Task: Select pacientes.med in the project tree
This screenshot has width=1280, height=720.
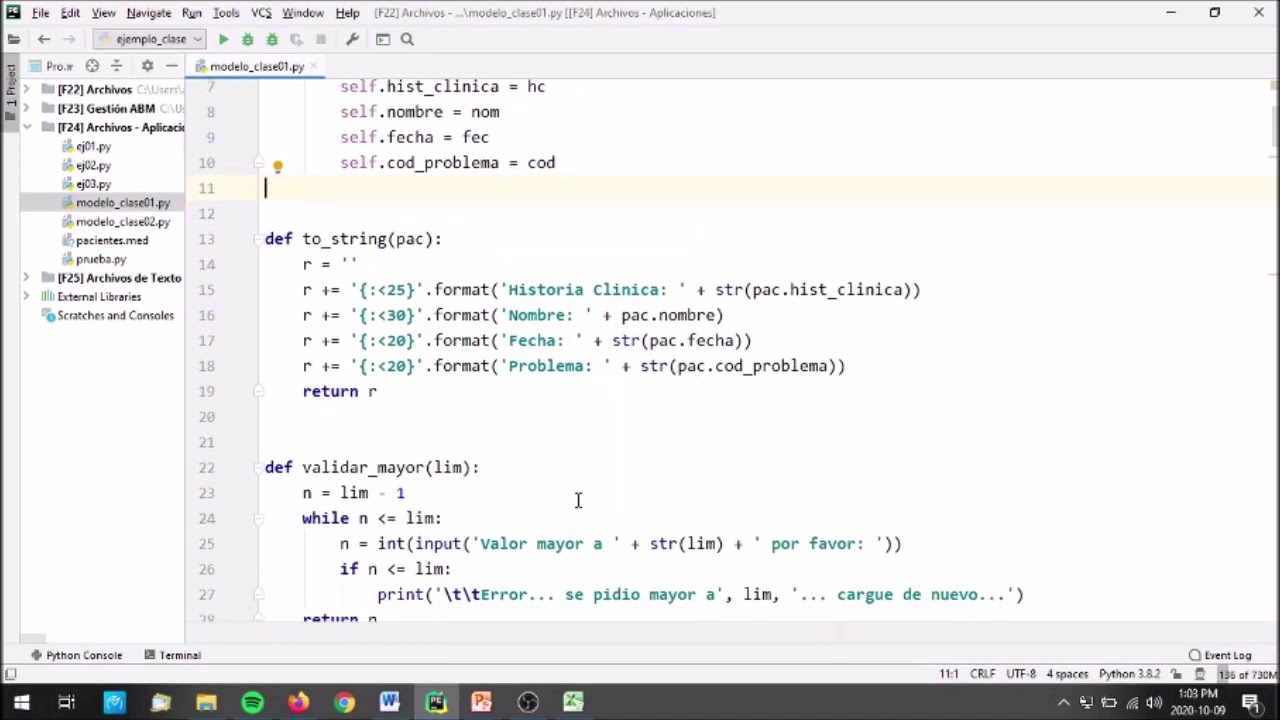Action: (x=111, y=240)
